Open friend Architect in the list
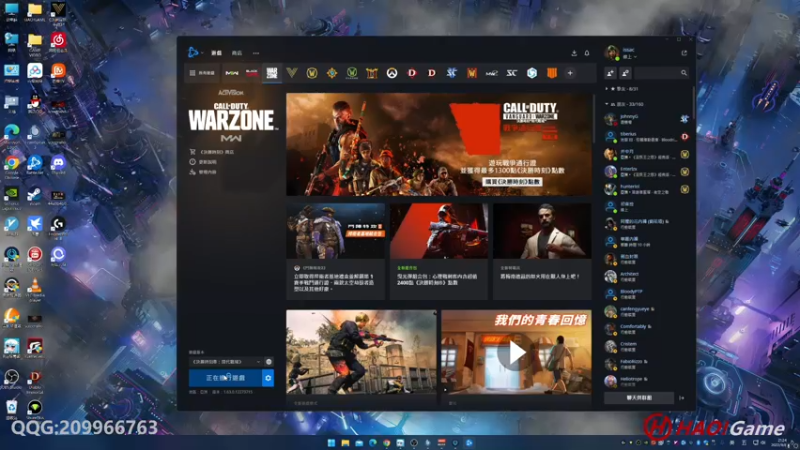 coord(646,277)
